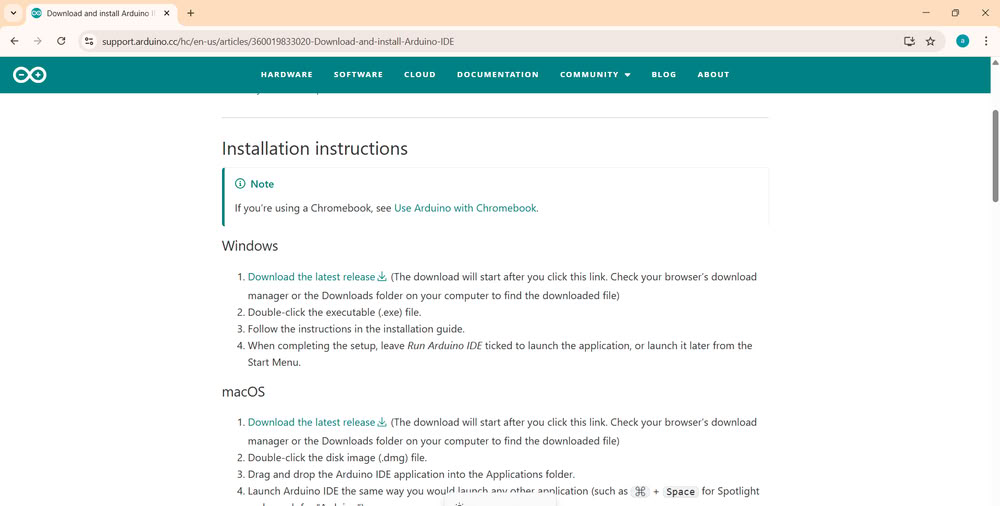Open the Documentation menu item

[497, 75]
